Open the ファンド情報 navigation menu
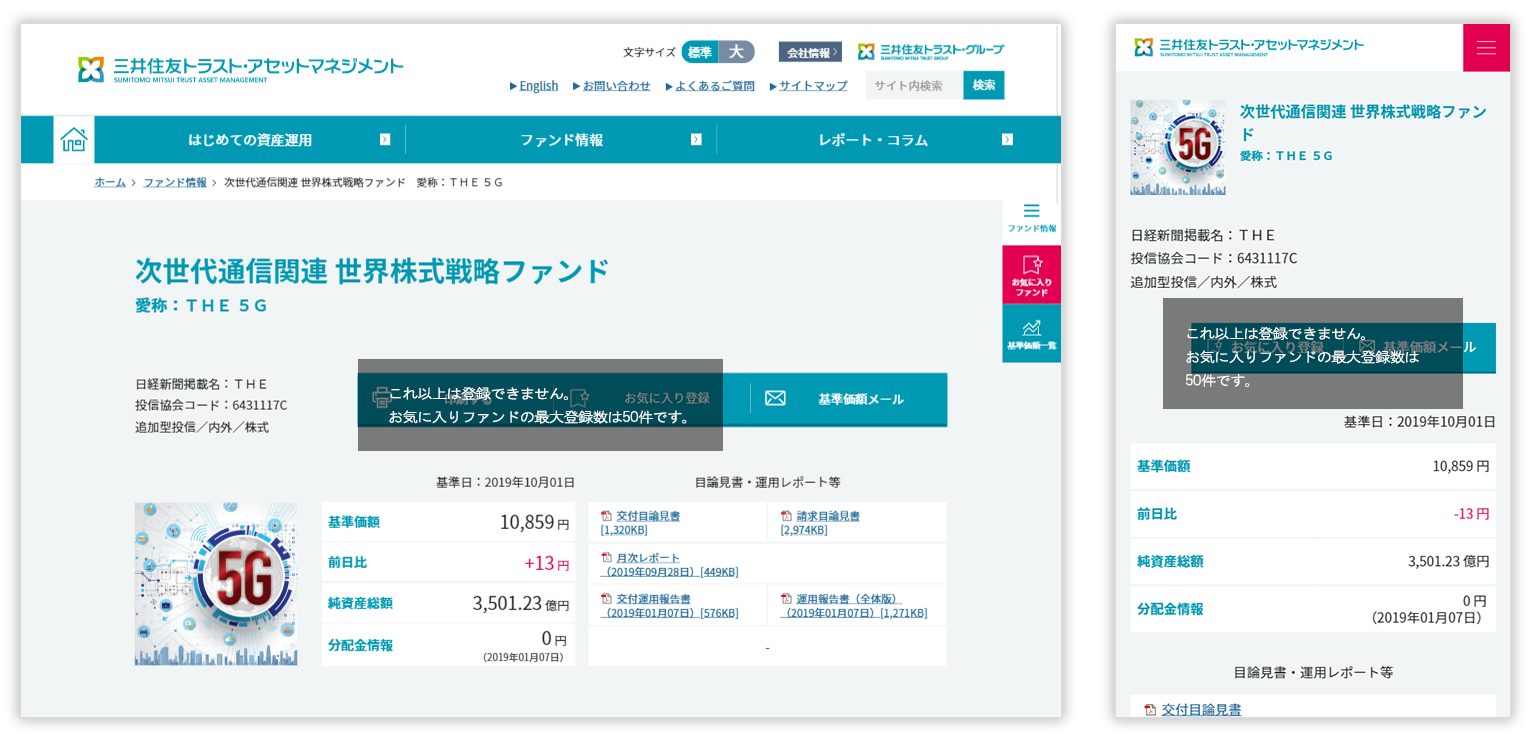 click(x=561, y=140)
